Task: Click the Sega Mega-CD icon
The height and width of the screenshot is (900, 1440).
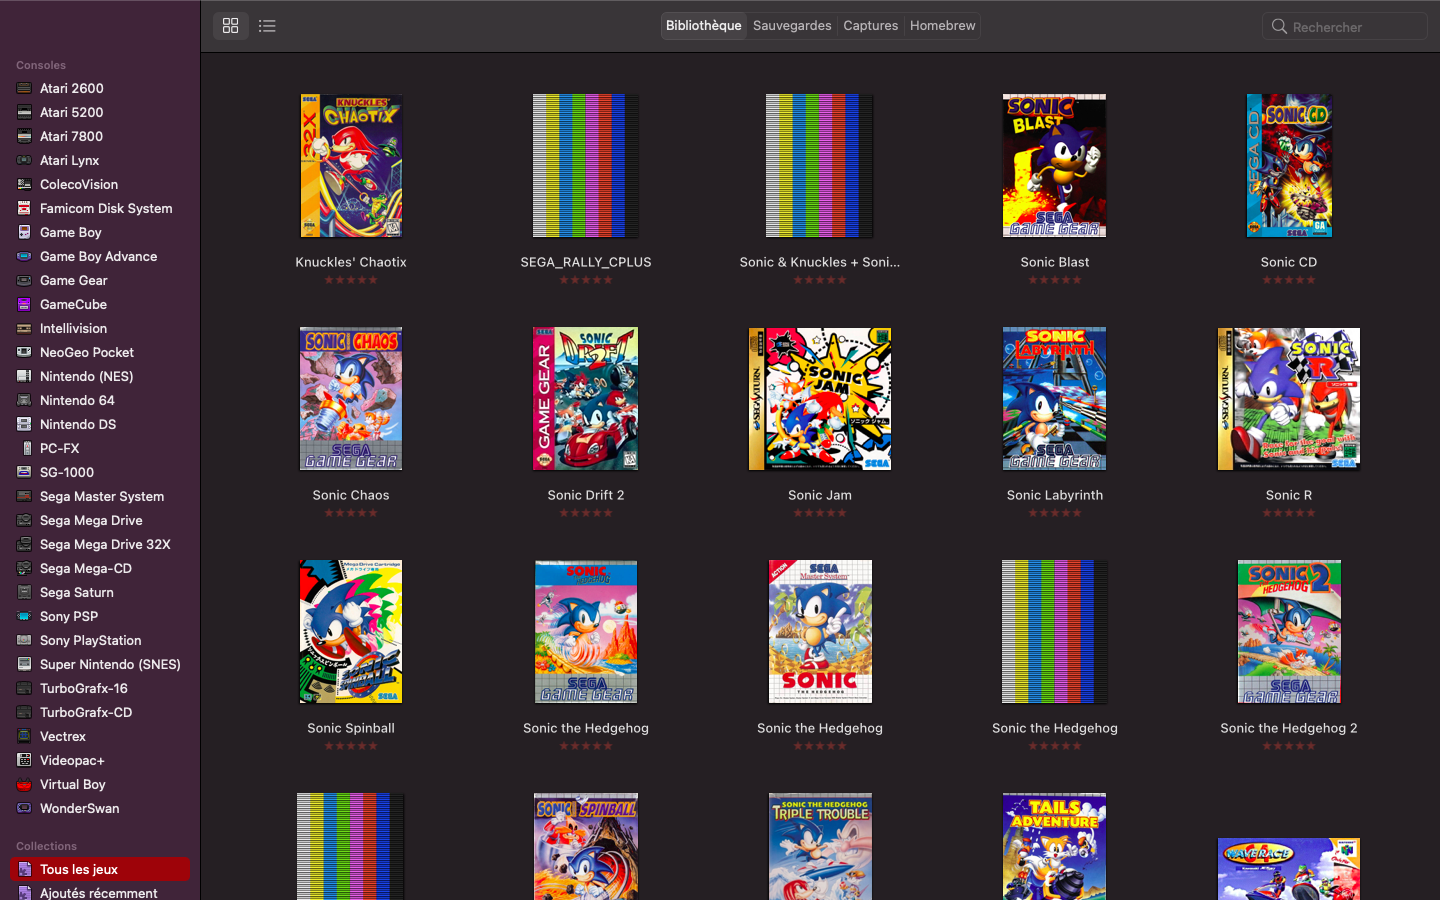Action: [24, 568]
